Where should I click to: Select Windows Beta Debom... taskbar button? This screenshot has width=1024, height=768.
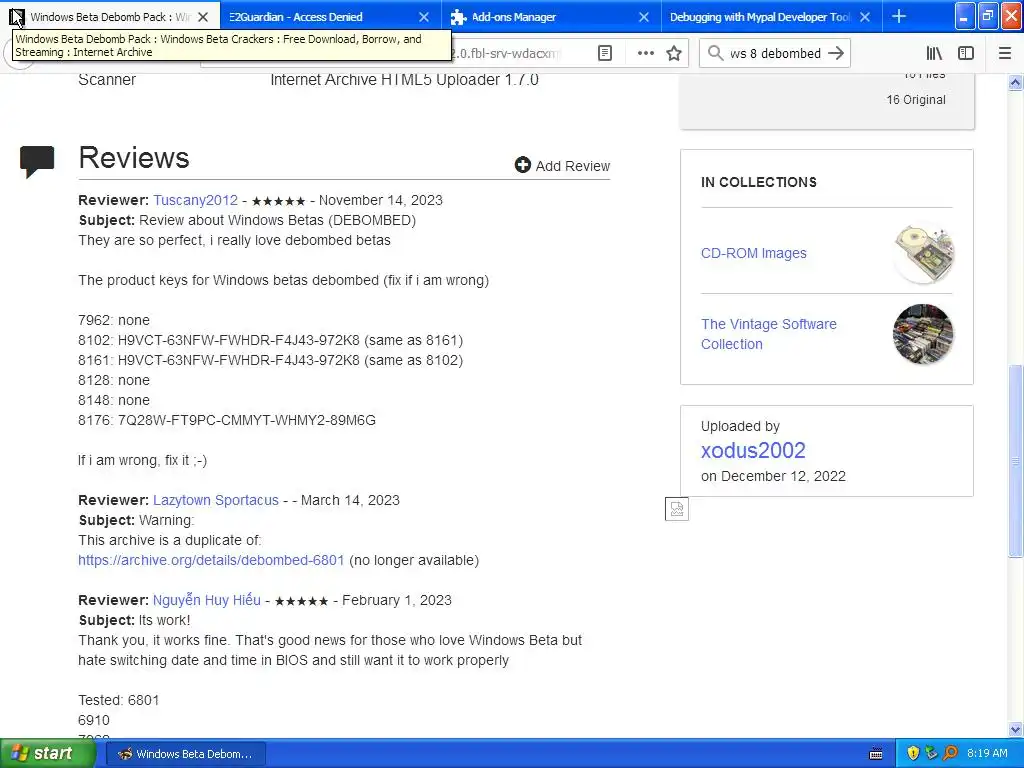click(185, 754)
